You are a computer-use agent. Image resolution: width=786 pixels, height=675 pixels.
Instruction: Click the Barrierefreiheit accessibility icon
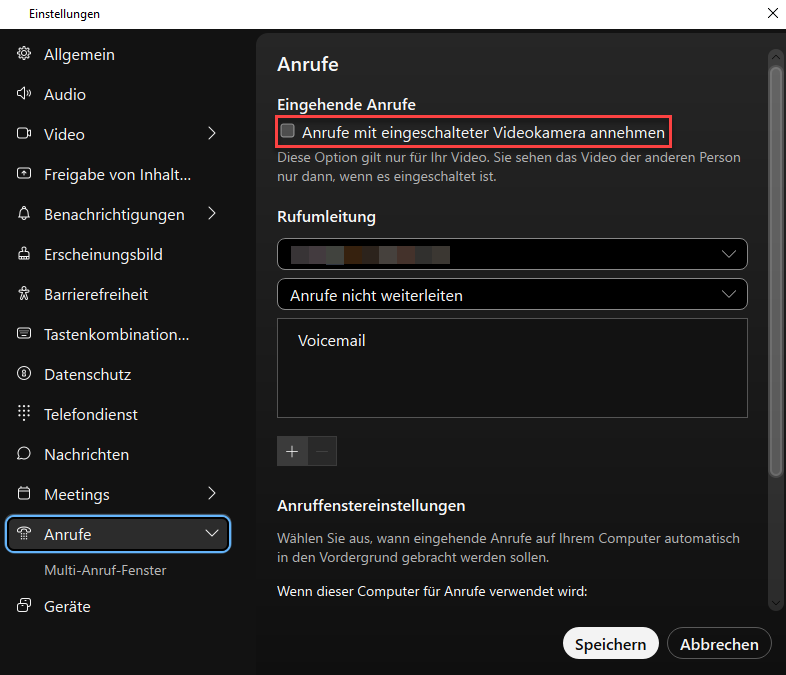click(x=25, y=294)
